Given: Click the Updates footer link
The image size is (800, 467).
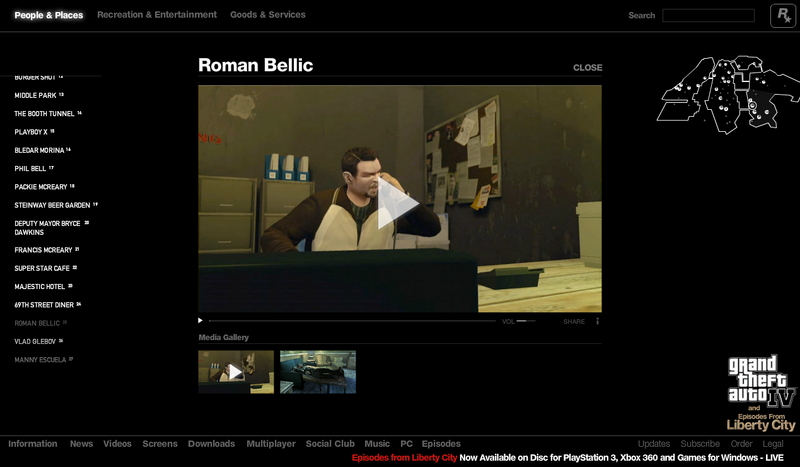Looking at the screenshot, I should click(x=654, y=444).
